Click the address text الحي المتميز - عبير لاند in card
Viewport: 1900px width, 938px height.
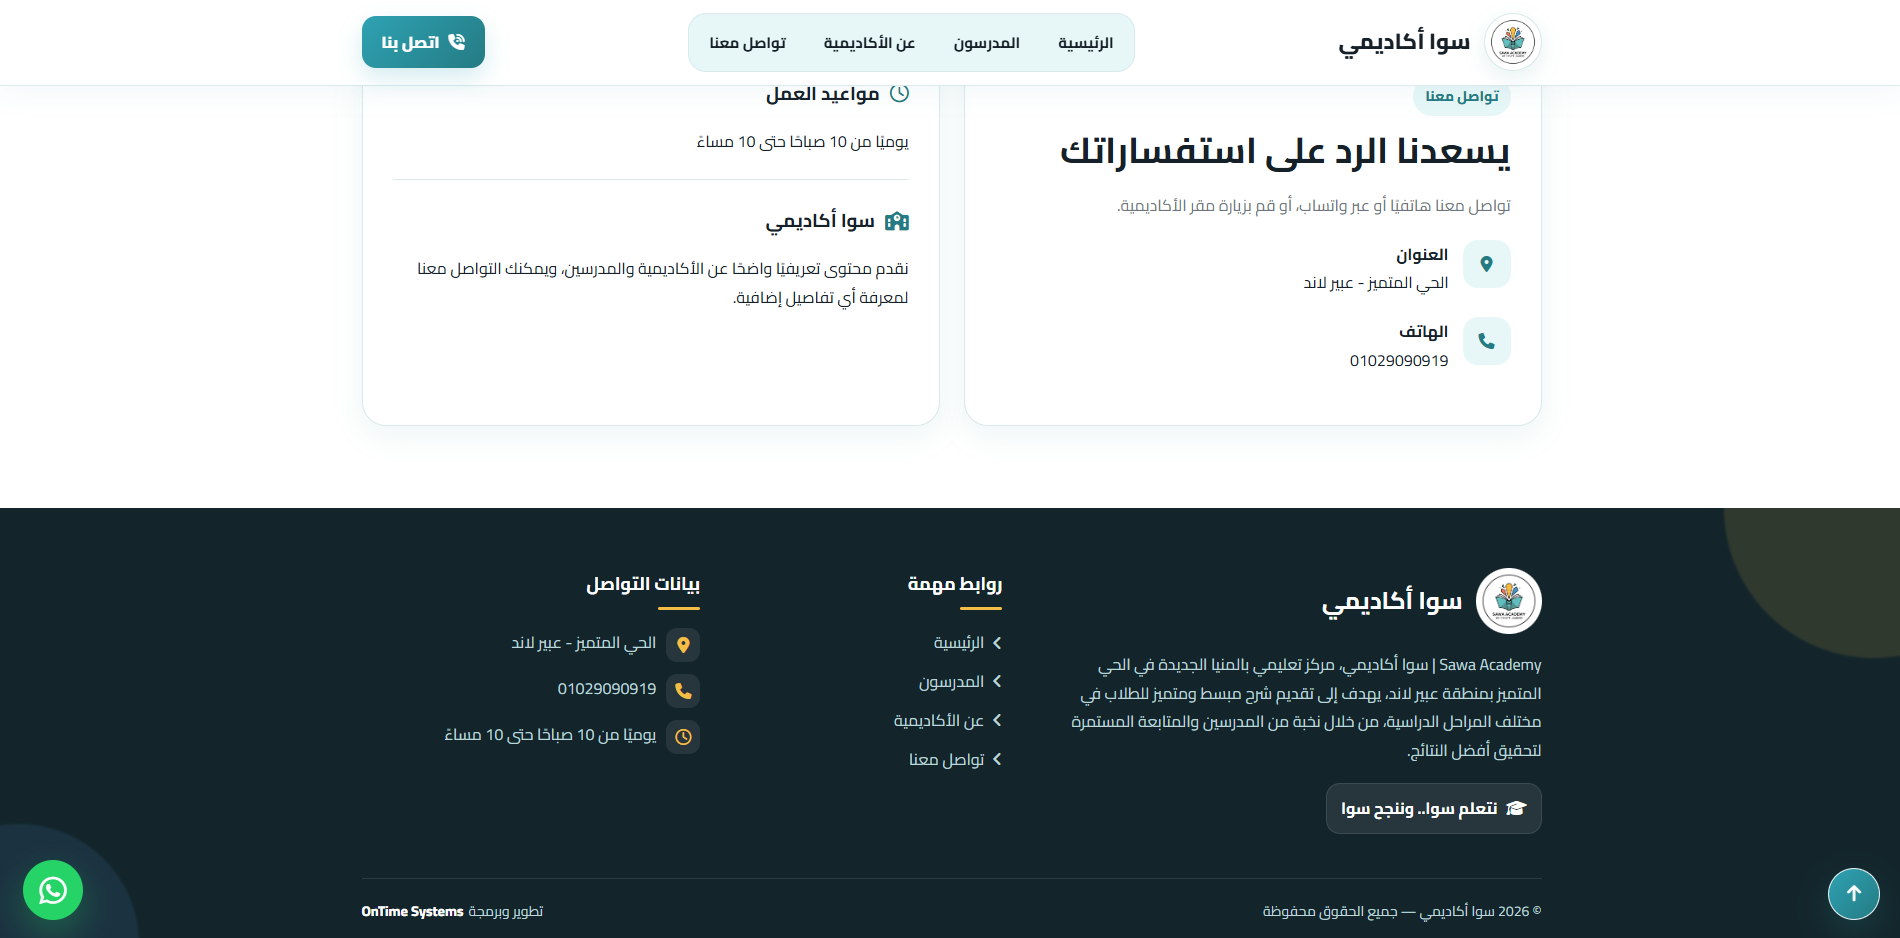click(x=1375, y=283)
